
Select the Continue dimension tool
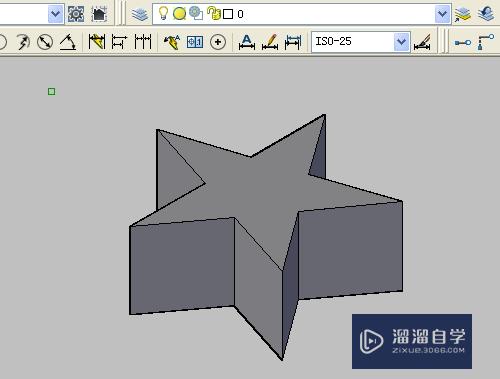tap(143, 42)
